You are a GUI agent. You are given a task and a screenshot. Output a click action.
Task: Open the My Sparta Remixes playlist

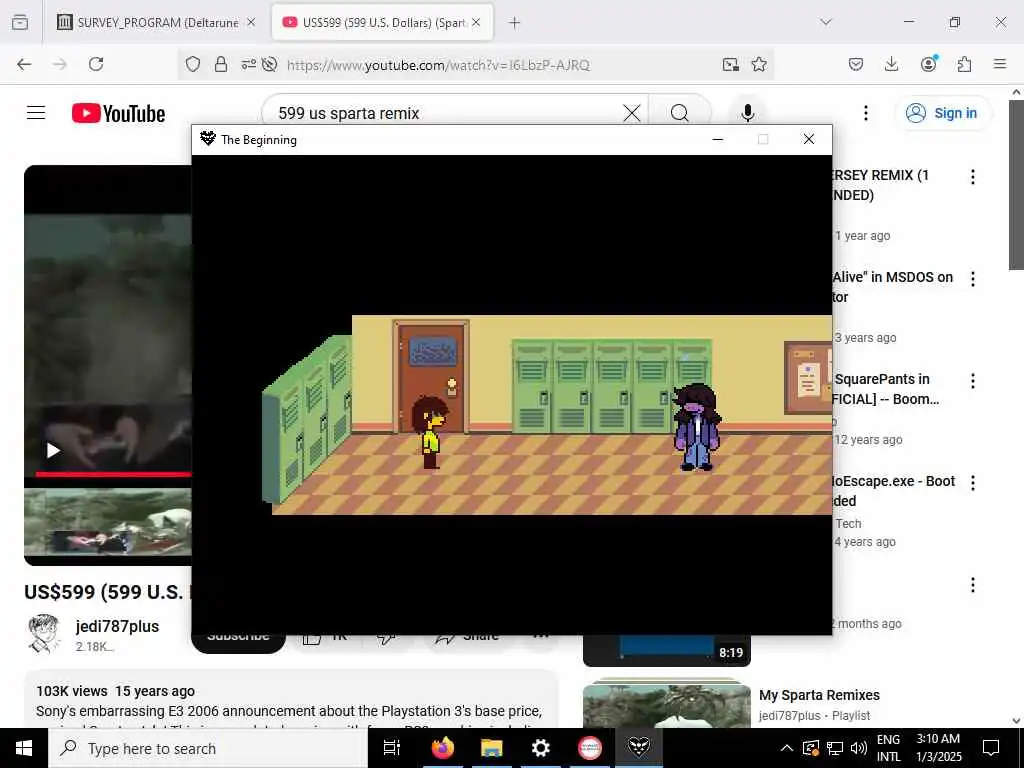[x=820, y=695]
